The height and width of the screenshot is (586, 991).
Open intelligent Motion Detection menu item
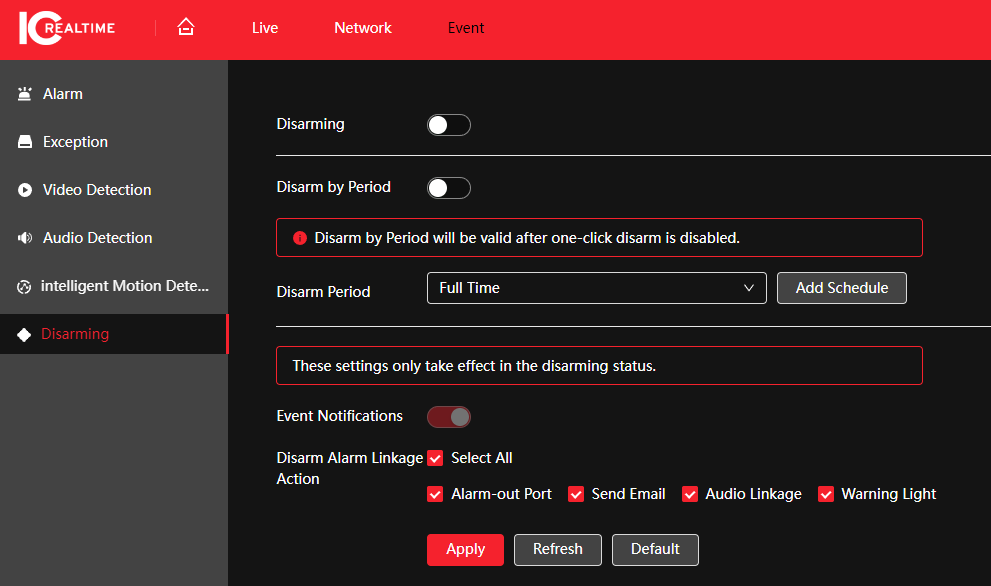coord(114,286)
